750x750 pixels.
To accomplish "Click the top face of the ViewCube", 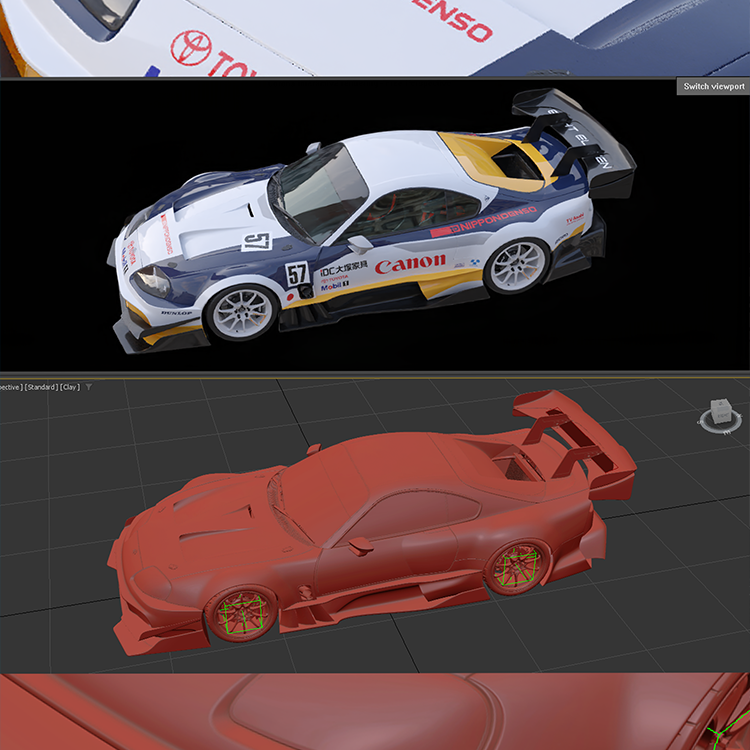I will [x=719, y=405].
